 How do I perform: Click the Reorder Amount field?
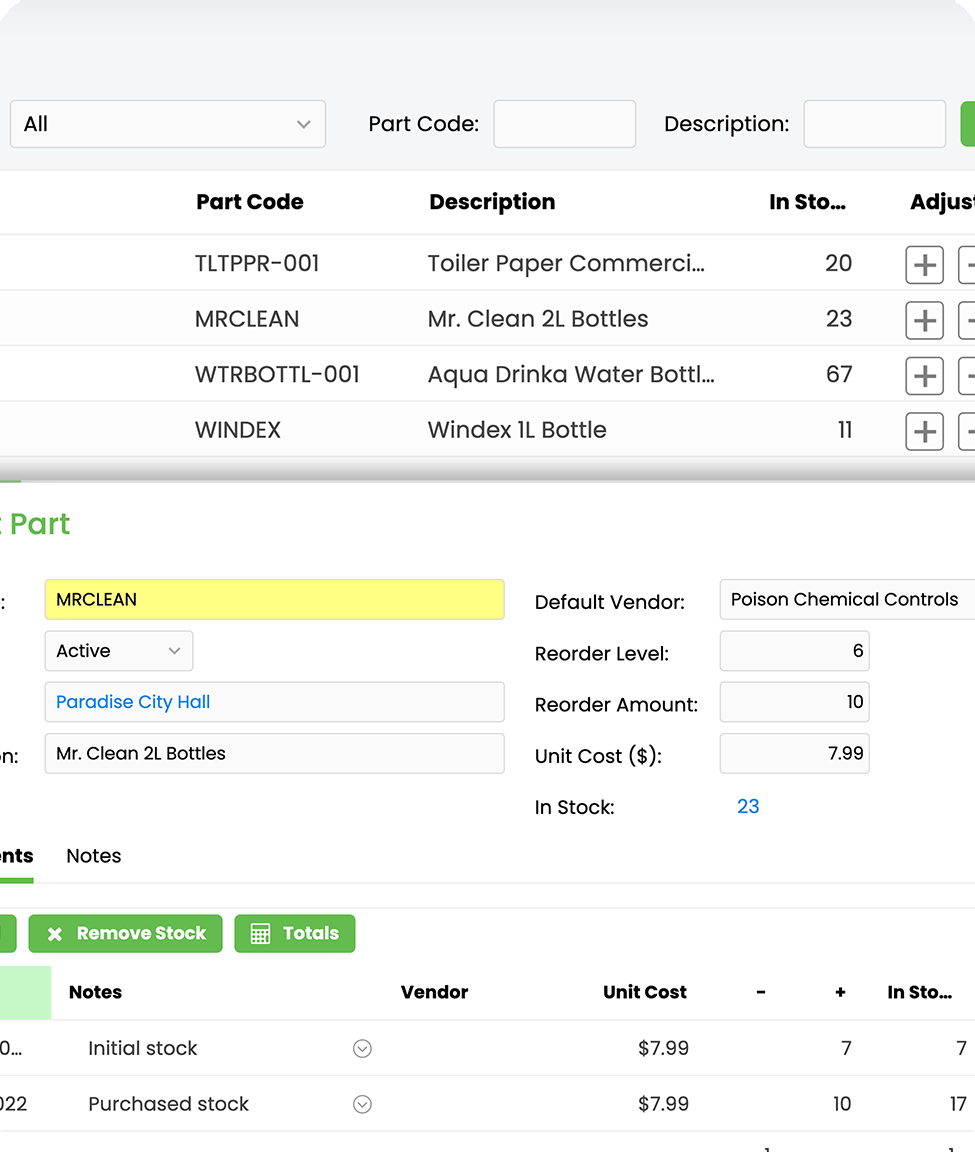(x=794, y=702)
